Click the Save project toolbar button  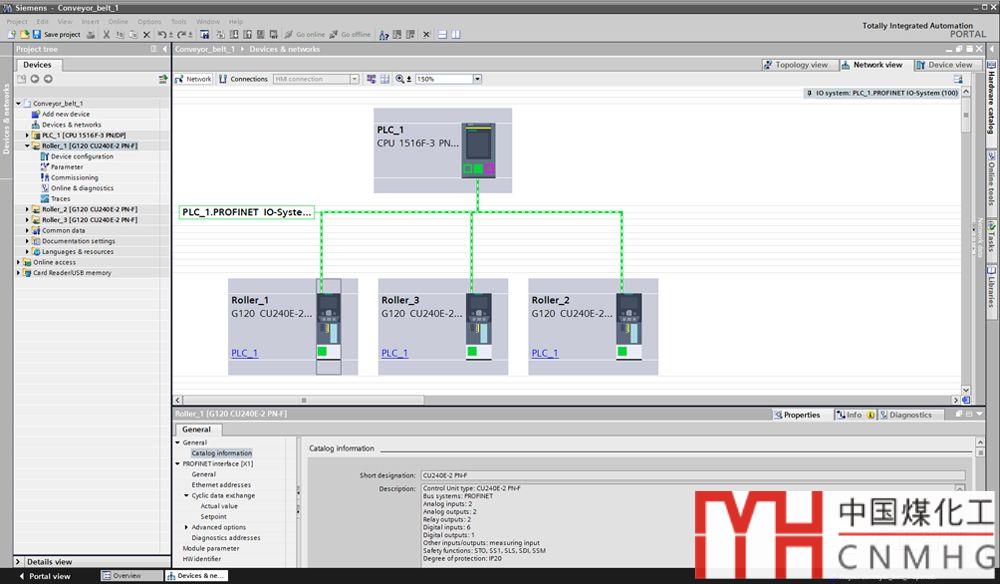pos(56,34)
